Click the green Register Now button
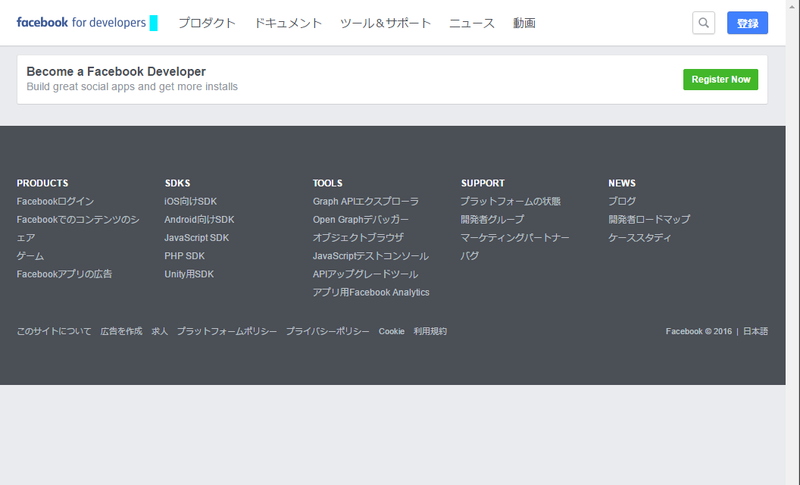800x485 pixels. click(720, 80)
